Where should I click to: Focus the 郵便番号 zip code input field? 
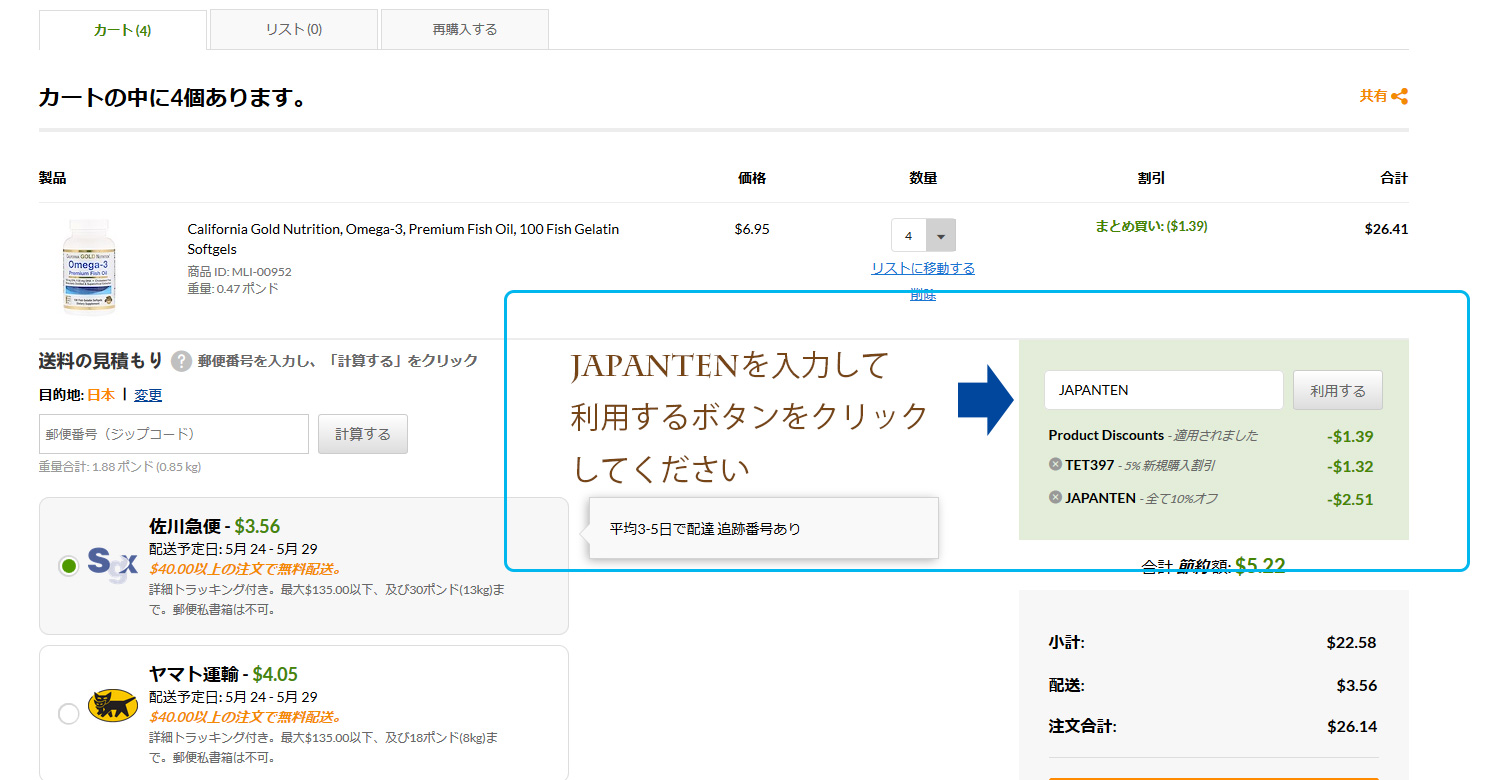click(x=174, y=434)
